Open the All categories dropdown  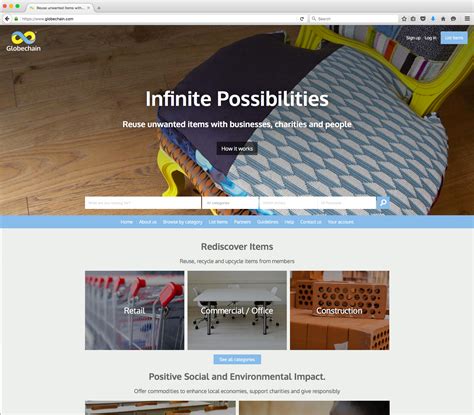(230, 203)
